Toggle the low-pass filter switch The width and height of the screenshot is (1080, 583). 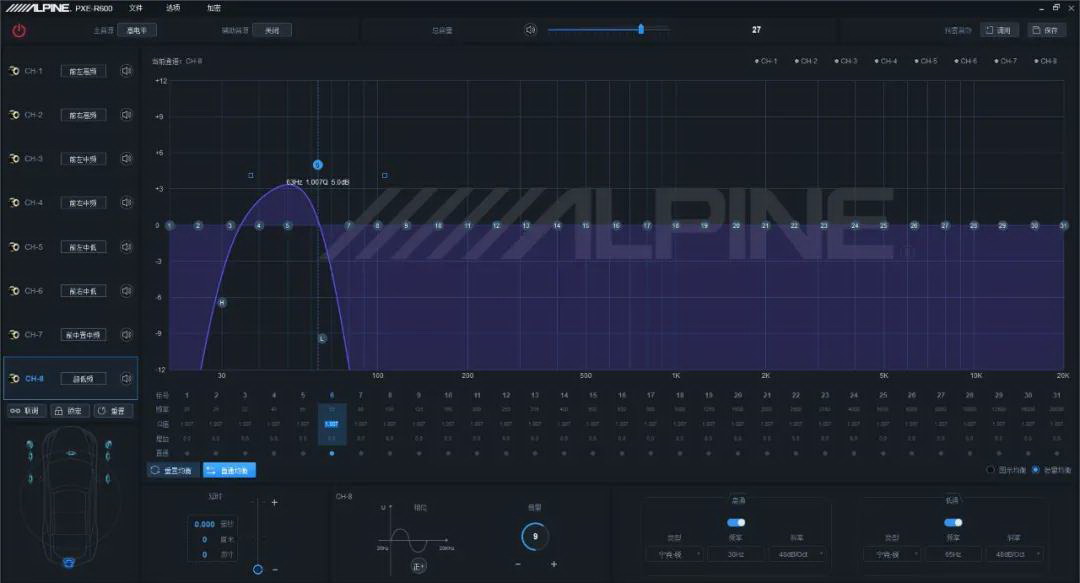953,522
